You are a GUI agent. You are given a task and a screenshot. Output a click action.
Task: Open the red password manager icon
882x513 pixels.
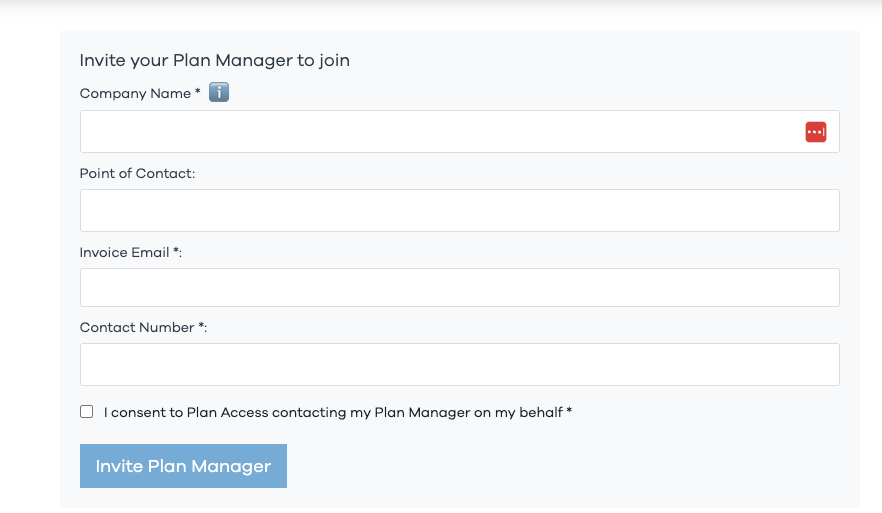click(815, 132)
